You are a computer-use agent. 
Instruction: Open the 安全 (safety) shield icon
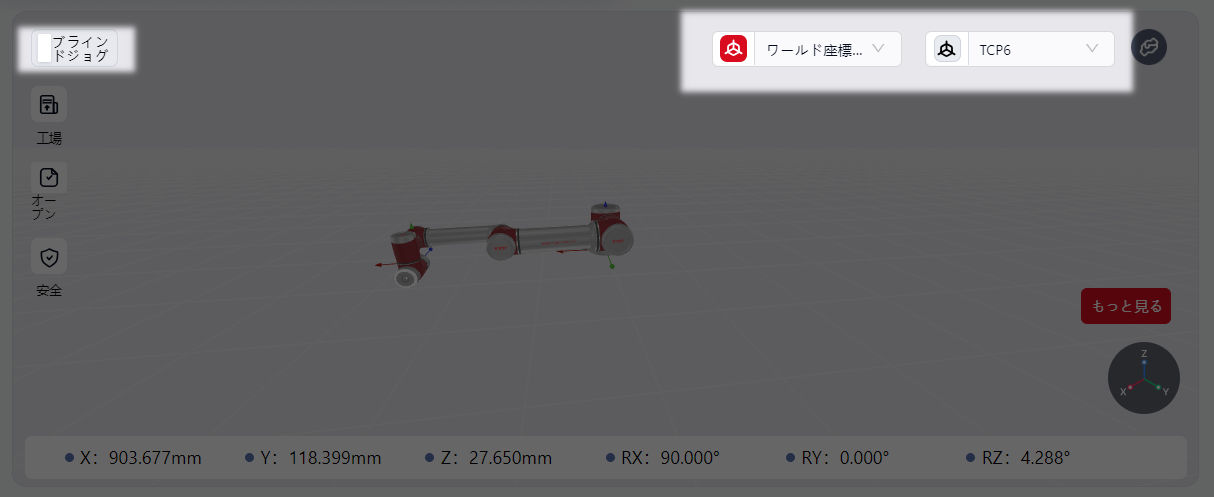(x=49, y=257)
